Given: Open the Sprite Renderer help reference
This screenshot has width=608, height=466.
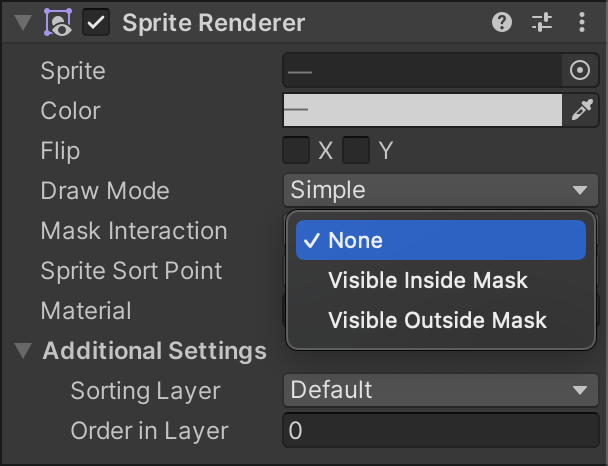Looking at the screenshot, I should click(x=502, y=22).
